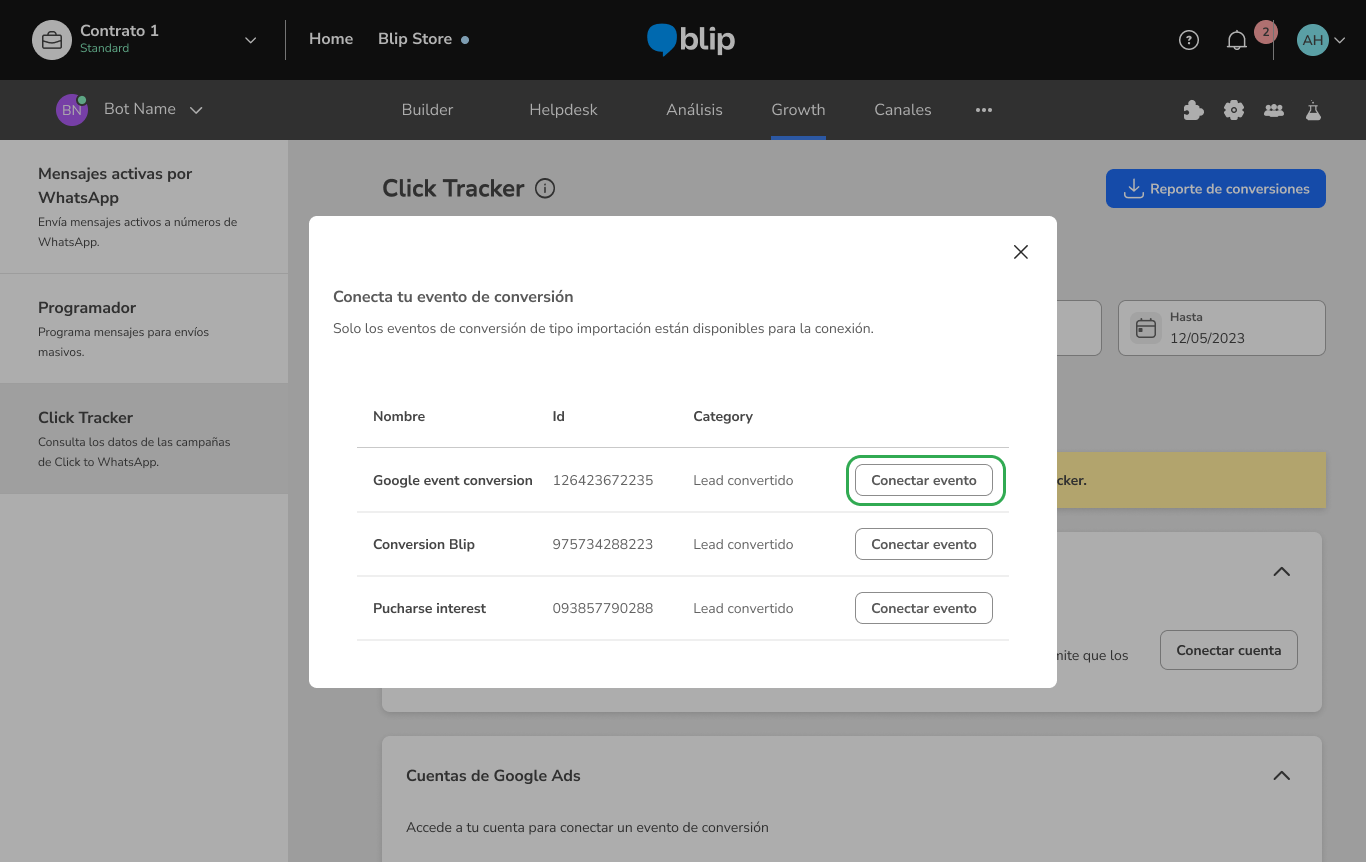
Task: Show more navigation options ellipsis
Action: tap(984, 110)
